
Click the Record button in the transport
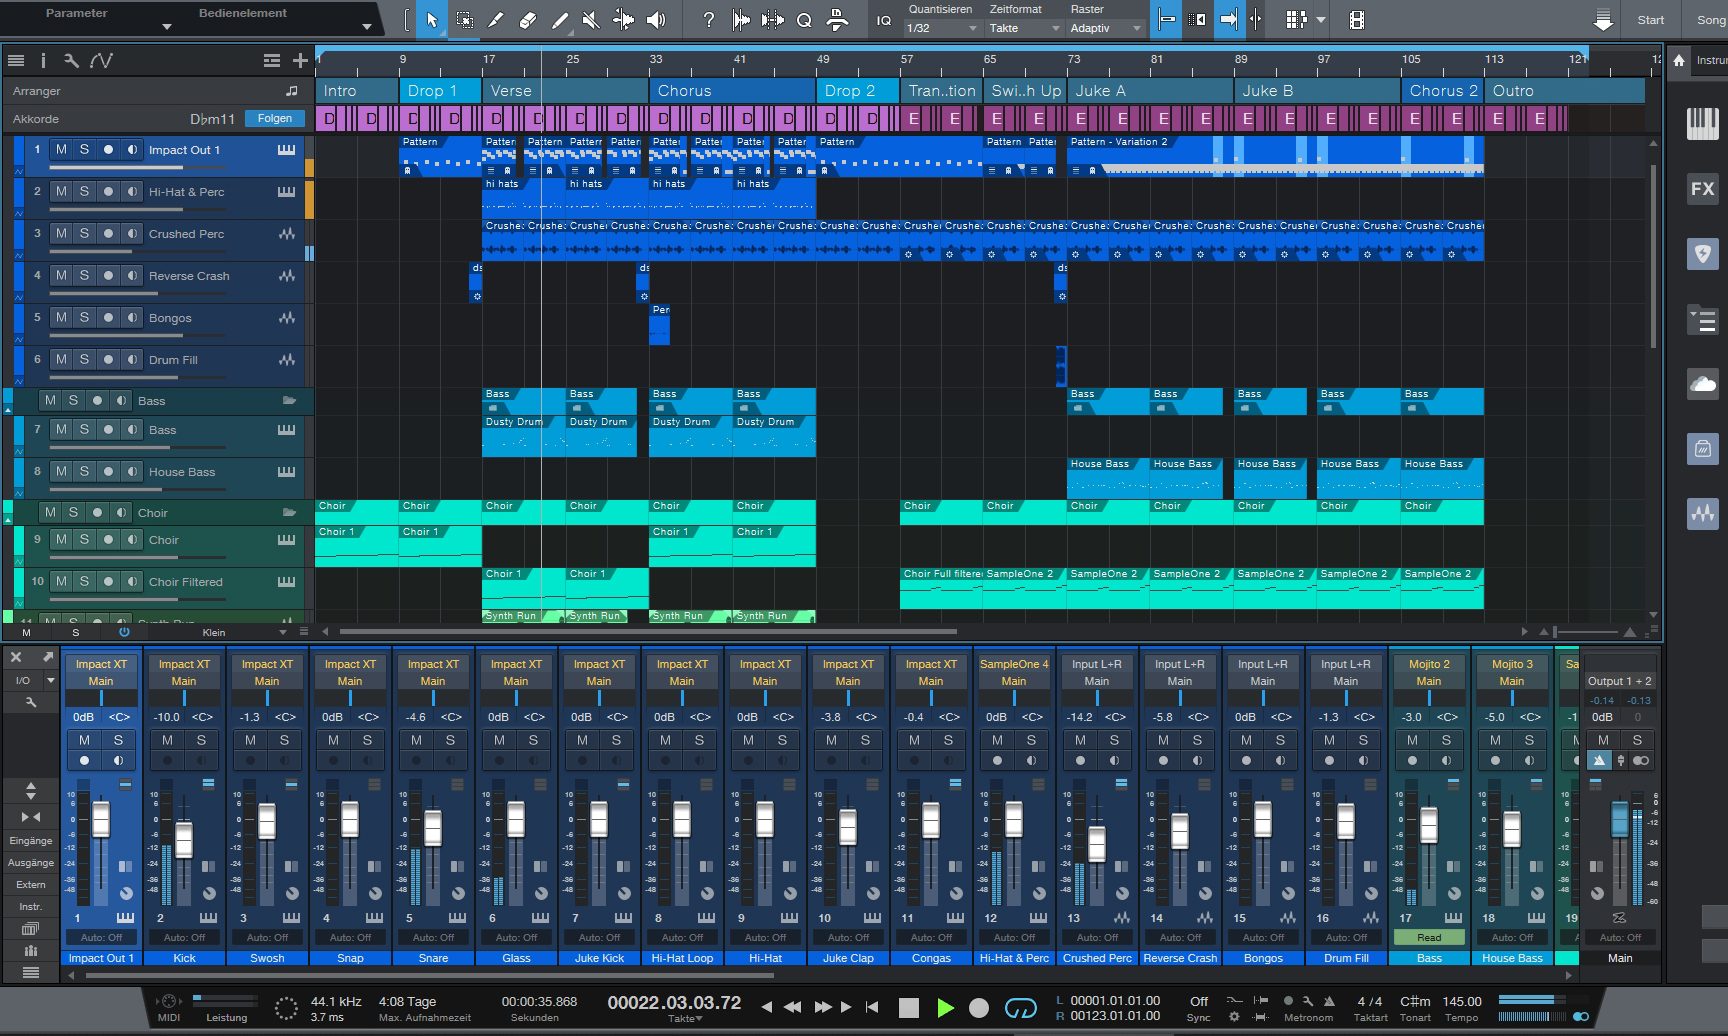tap(979, 1008)
